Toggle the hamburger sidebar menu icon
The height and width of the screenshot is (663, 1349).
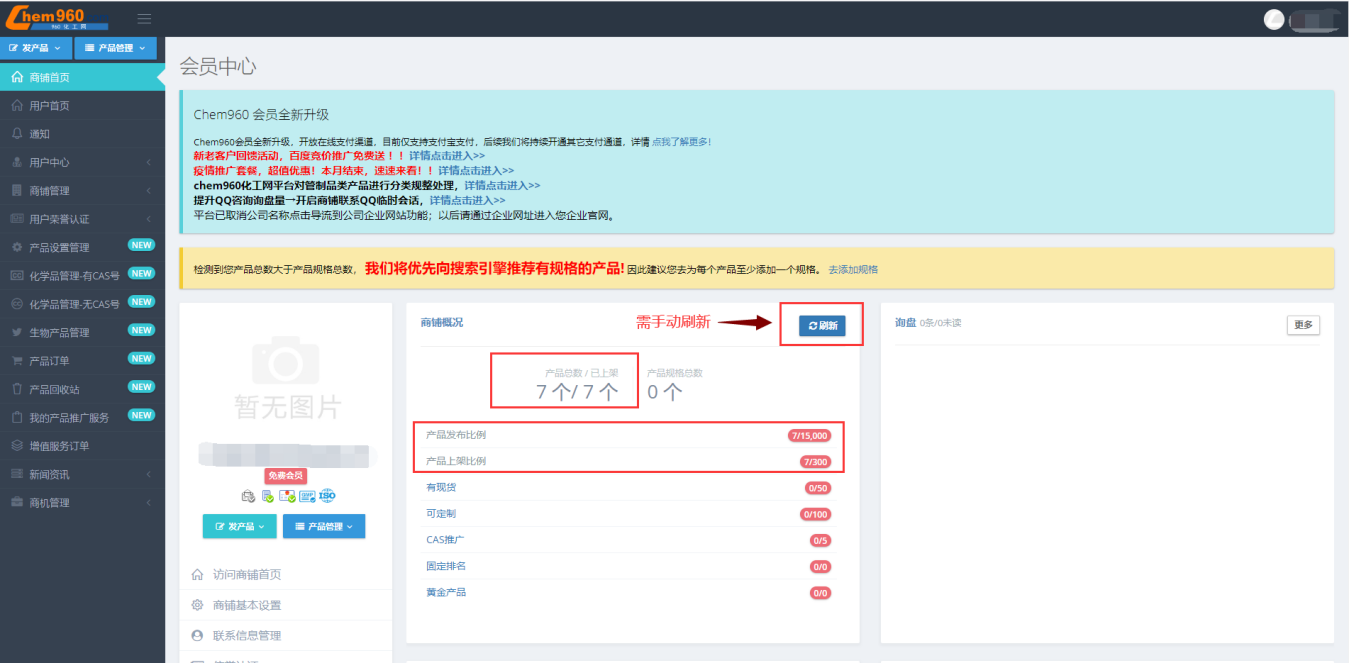coord(144,19)
